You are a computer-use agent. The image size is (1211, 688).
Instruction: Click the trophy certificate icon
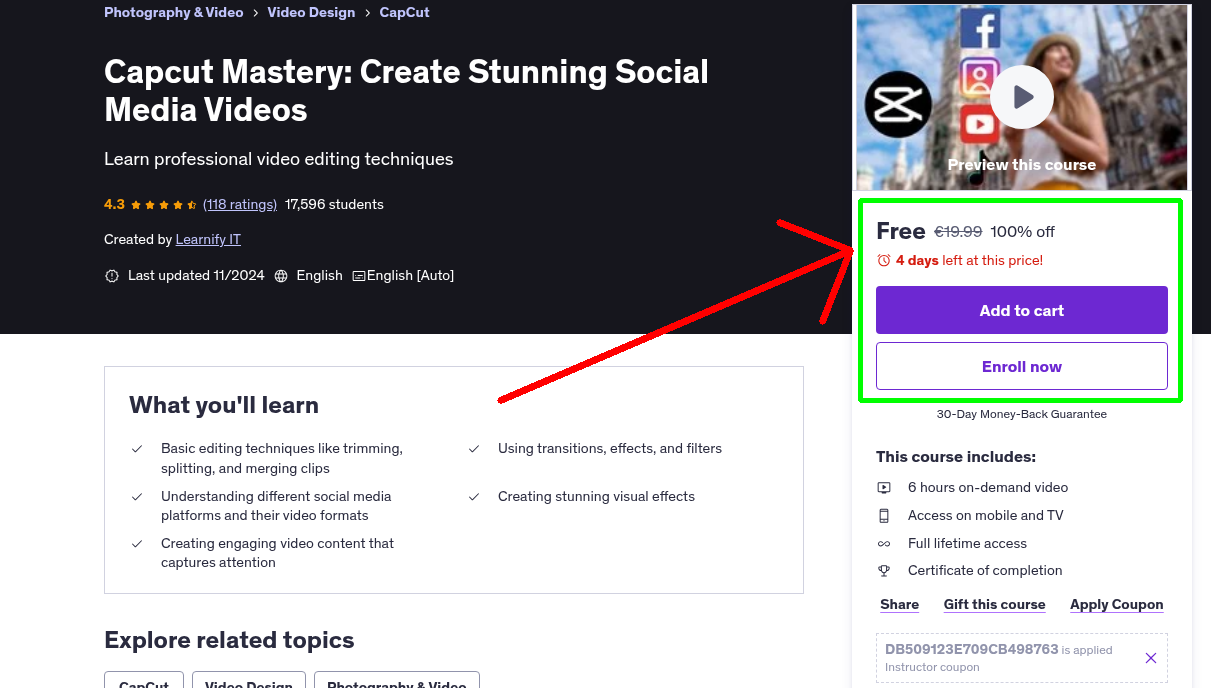(x=884, y=571)
